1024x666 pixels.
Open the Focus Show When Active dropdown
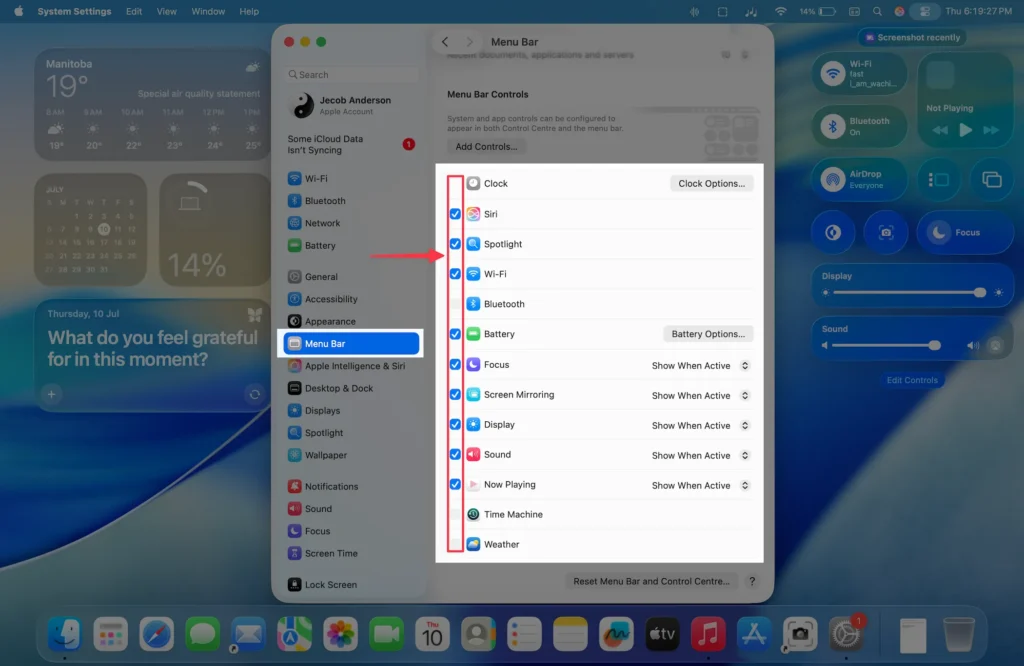(x=698, y=364)
